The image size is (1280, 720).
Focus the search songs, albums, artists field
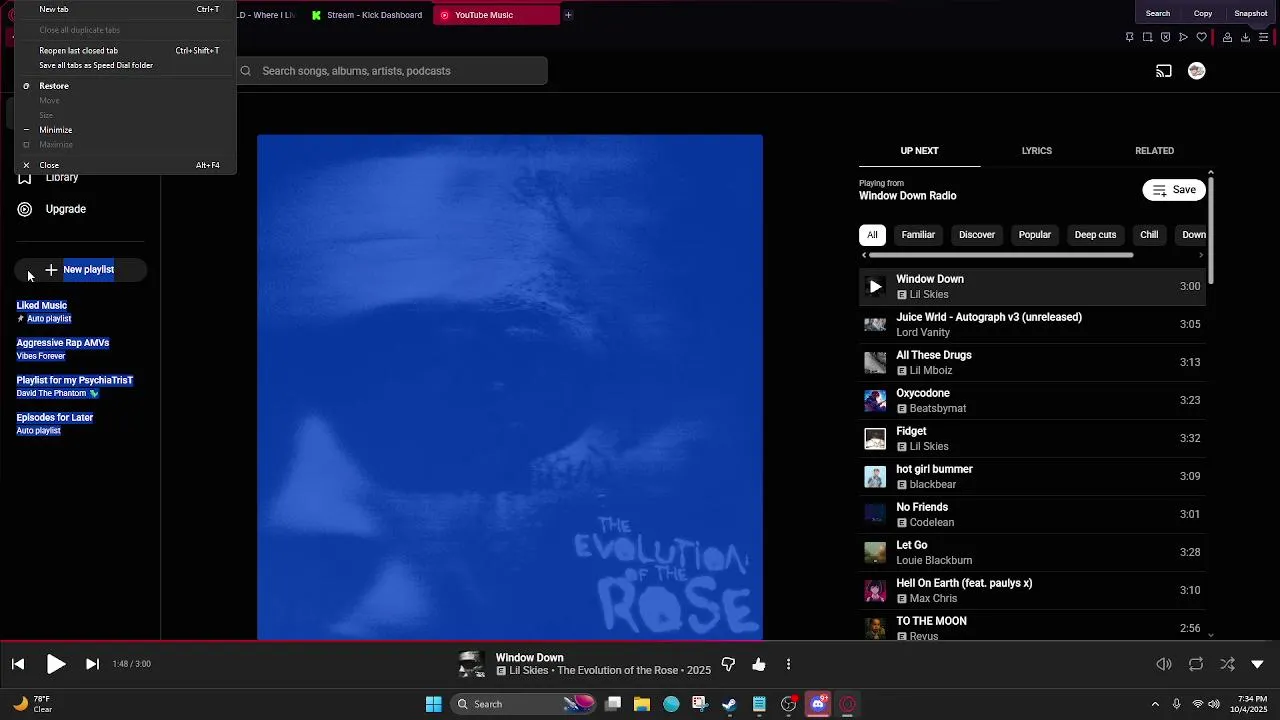tap(392, 71)
